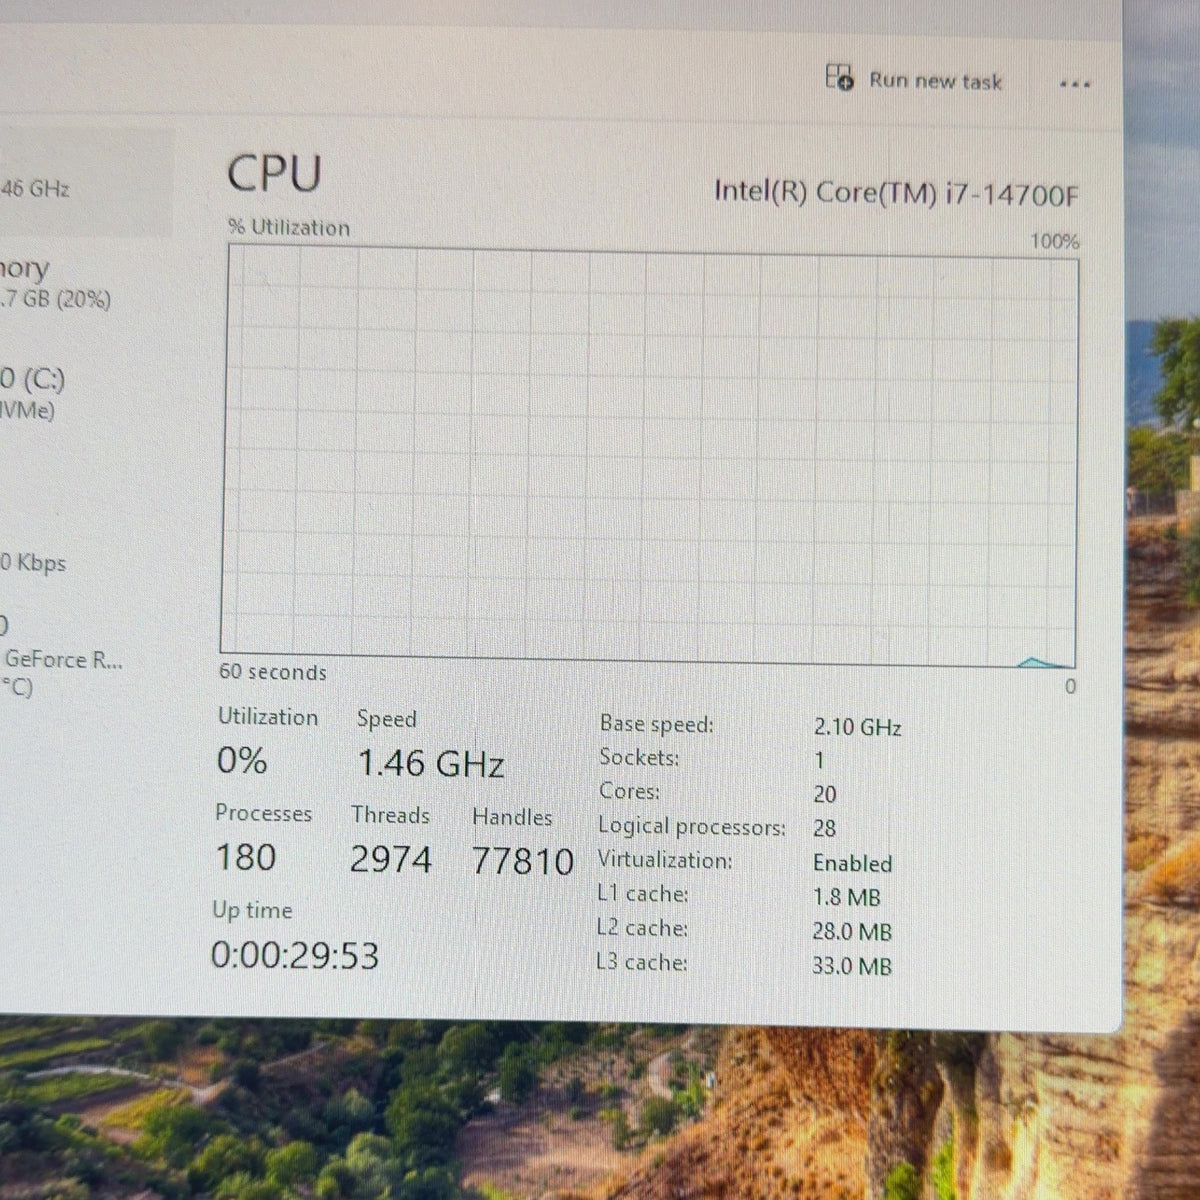The height and width of the screenshot is (1200, 1200).
Task: Click the L2 cache value 28.0 MB
Action: [x=851, y=931]
